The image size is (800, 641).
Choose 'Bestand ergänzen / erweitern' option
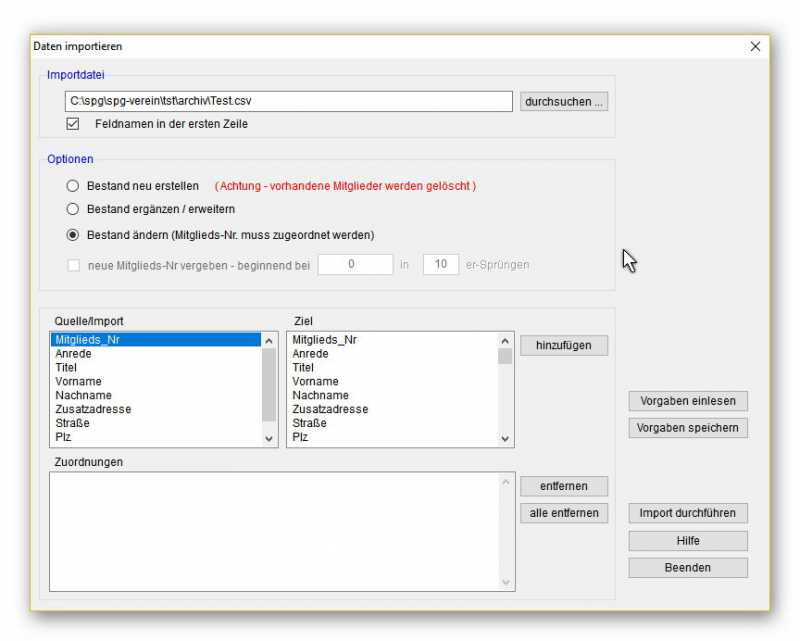tap(72, 209)
